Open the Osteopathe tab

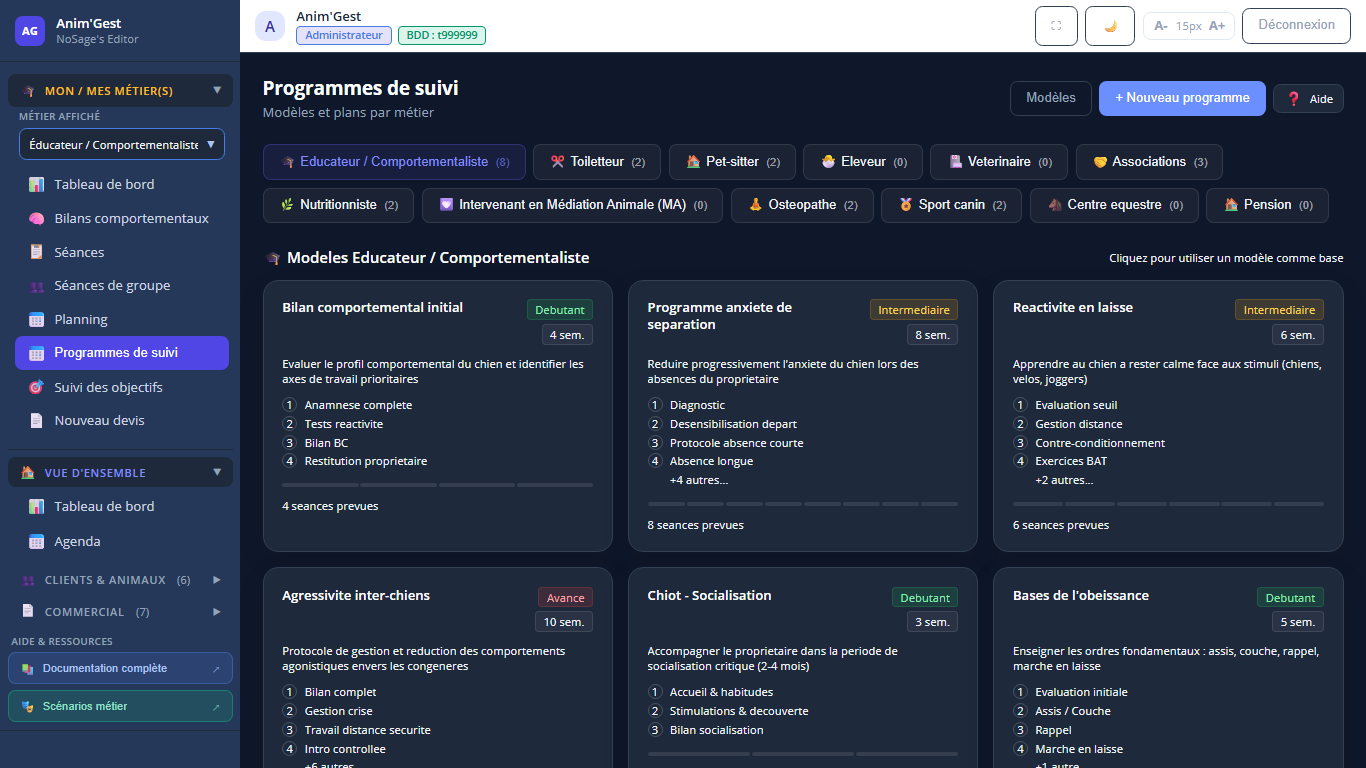(x=802, y=205)
